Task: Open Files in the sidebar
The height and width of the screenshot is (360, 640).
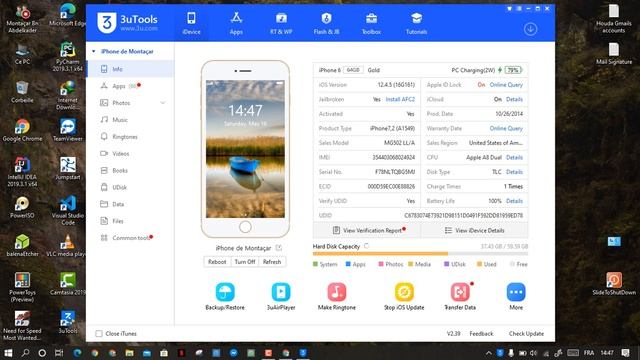Action: click(118, 221)
